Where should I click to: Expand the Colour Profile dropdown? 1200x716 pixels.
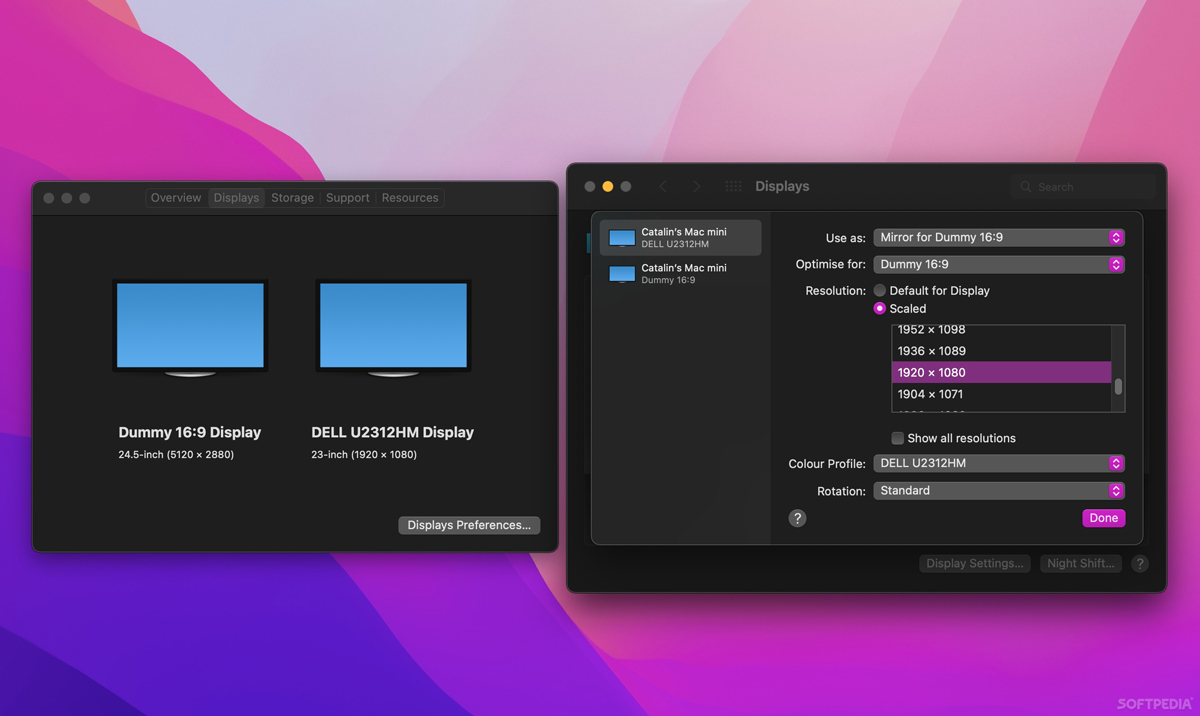(998, 464)
